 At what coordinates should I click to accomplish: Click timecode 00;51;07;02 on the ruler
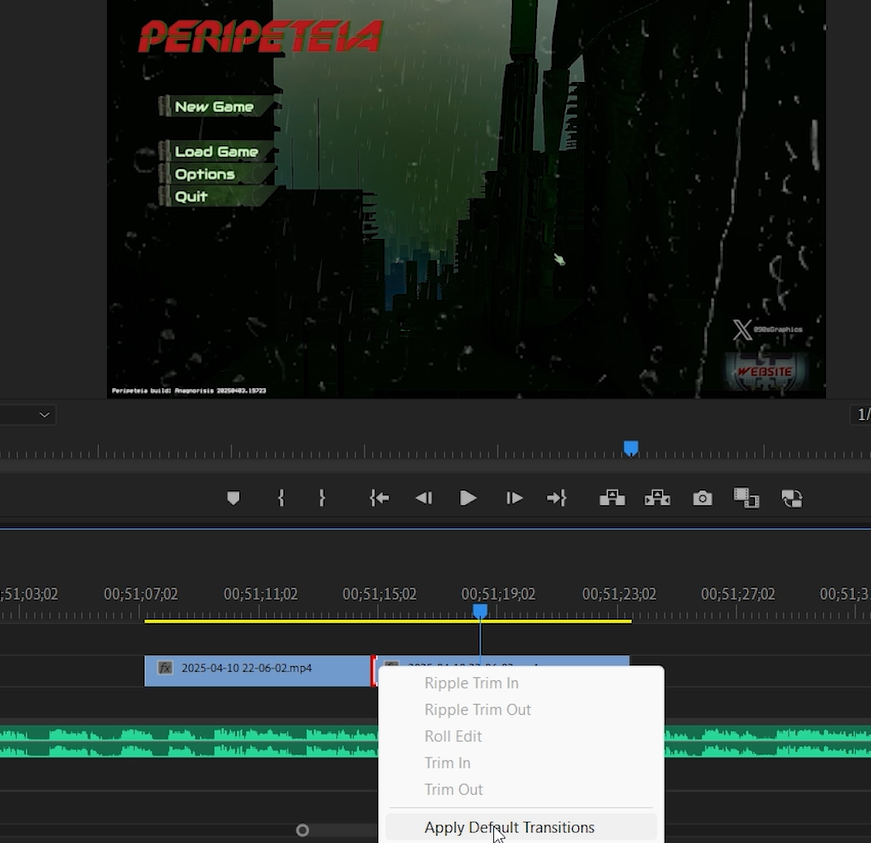[141, 594]
